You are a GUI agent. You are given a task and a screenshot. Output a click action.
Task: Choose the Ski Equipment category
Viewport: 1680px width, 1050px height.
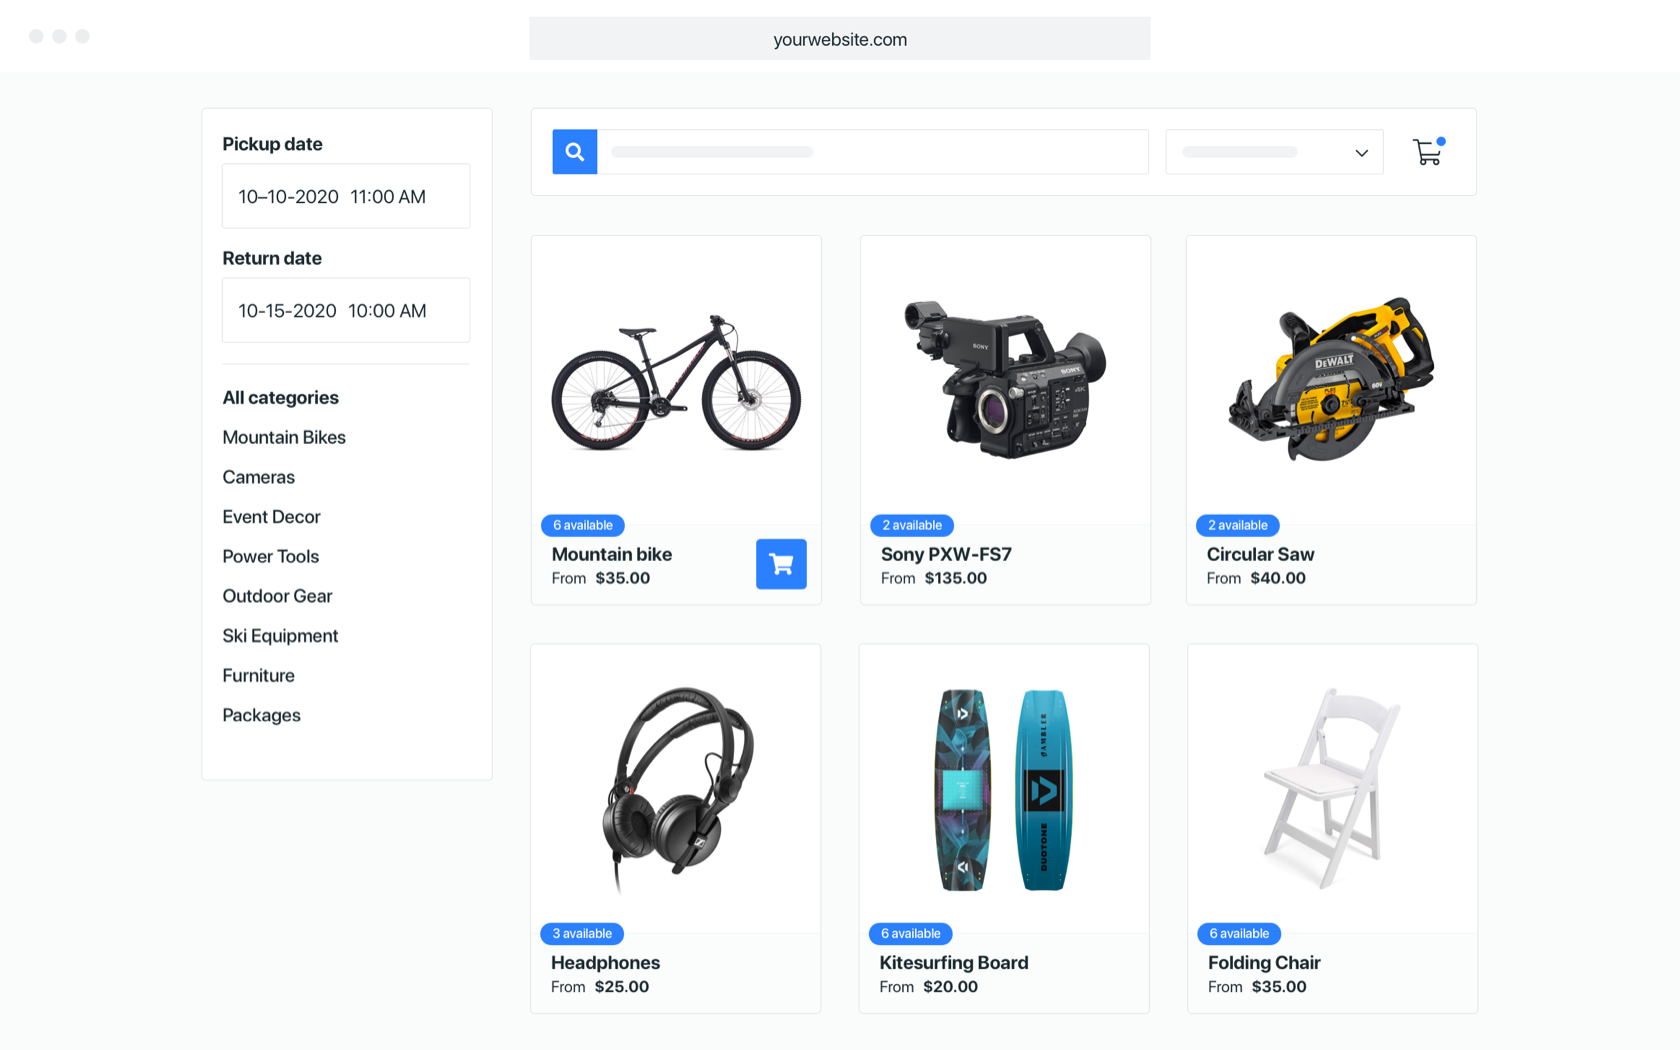pyautogui.click(x=280, y=636)
